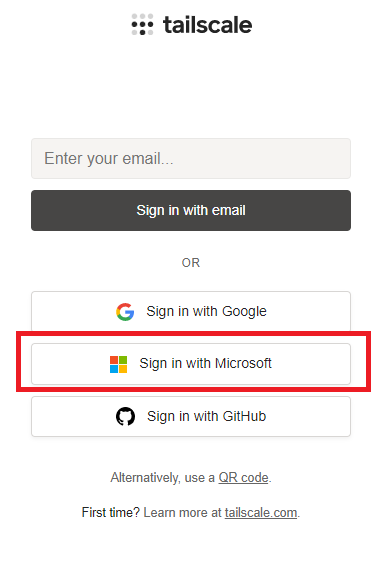
Task: Click the tailscale wordmark text
Action: (207, 25)
